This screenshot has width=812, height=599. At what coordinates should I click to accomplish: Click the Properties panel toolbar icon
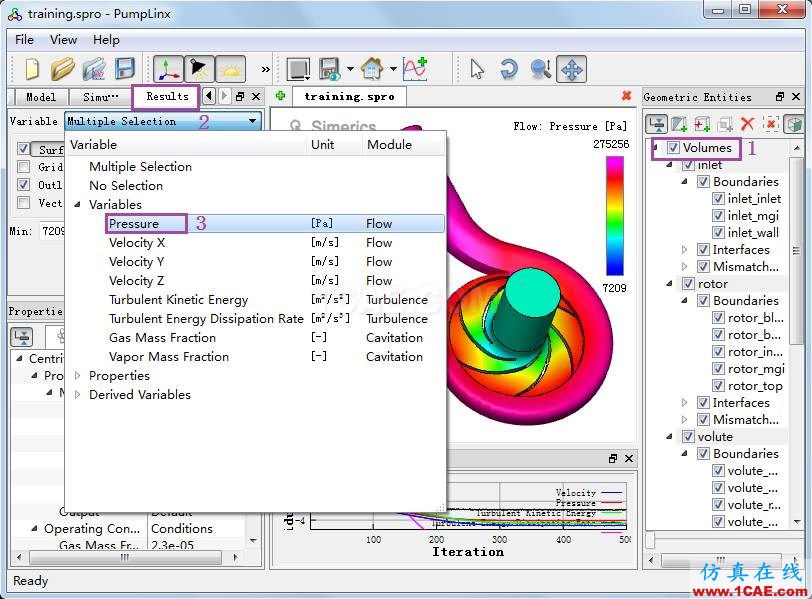pos(22,337)
